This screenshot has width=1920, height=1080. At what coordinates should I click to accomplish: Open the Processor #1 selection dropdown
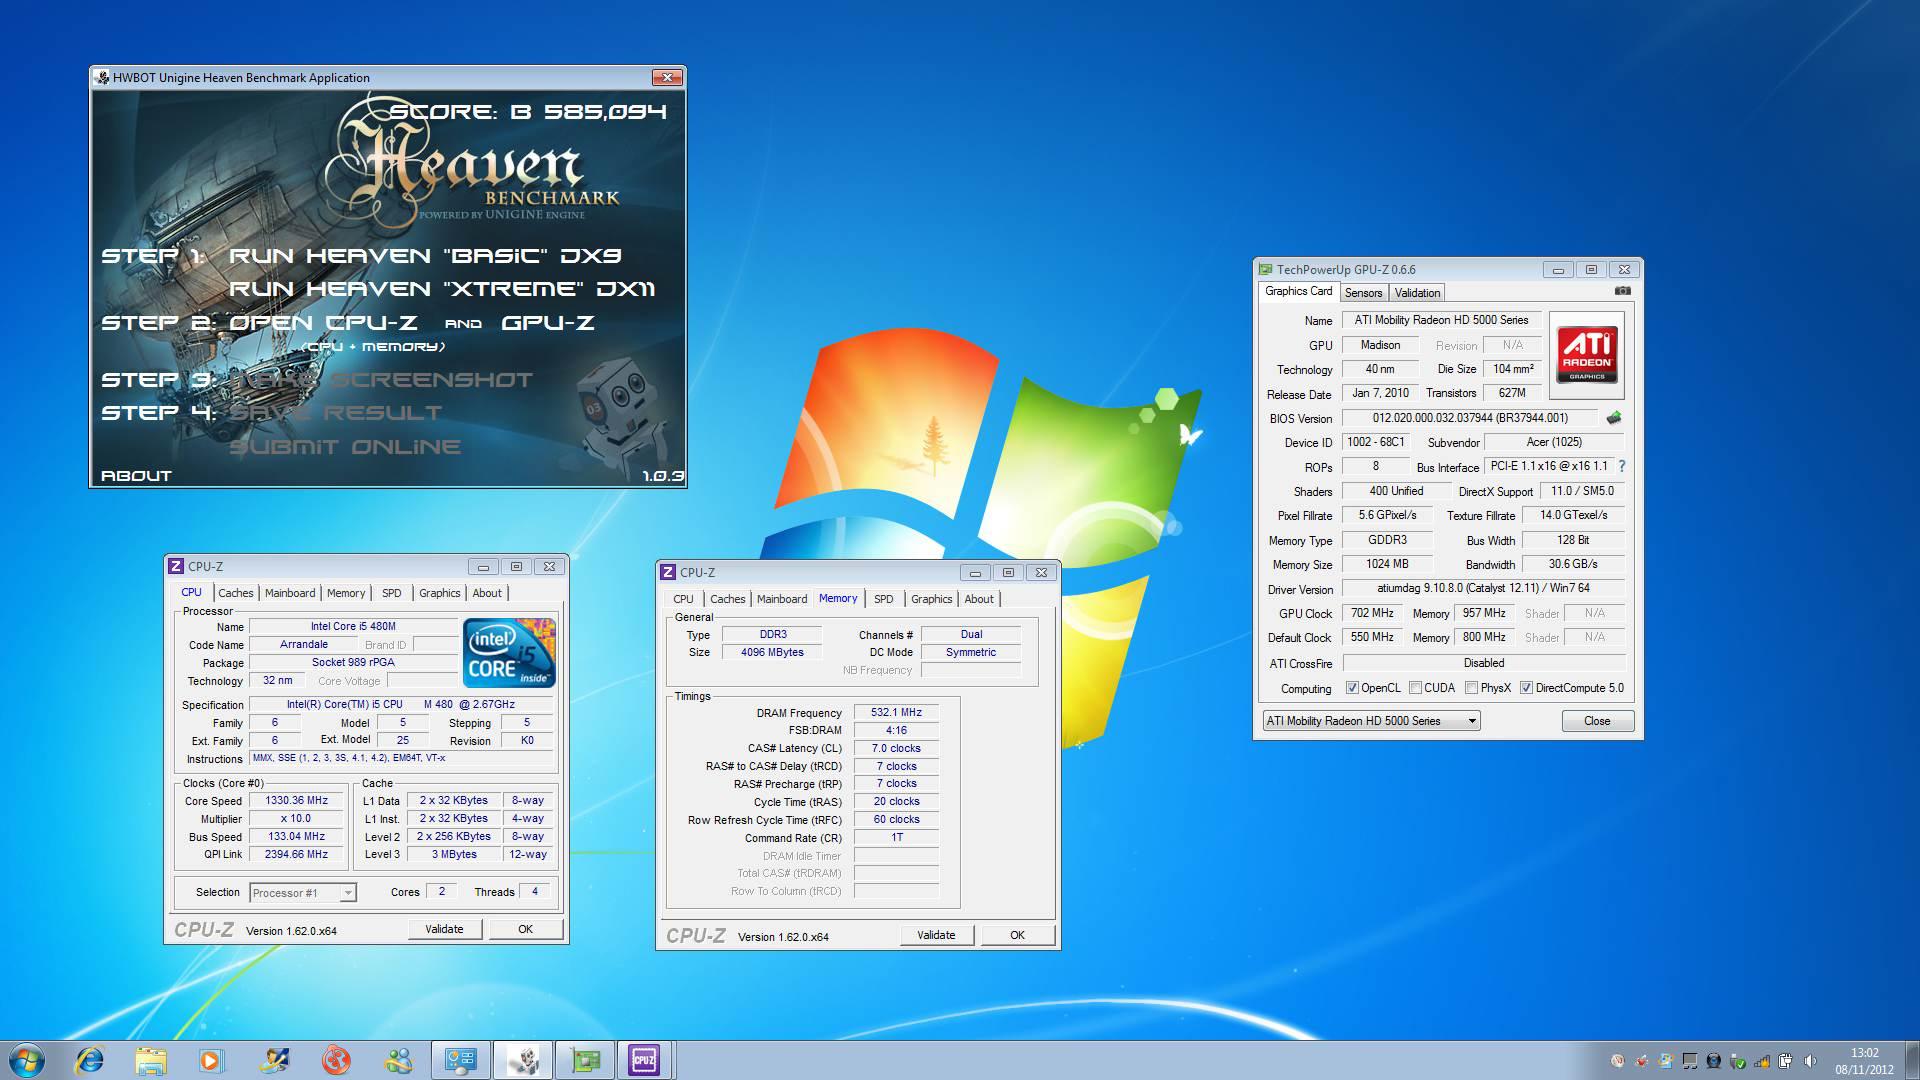click(x=303, y=893)
